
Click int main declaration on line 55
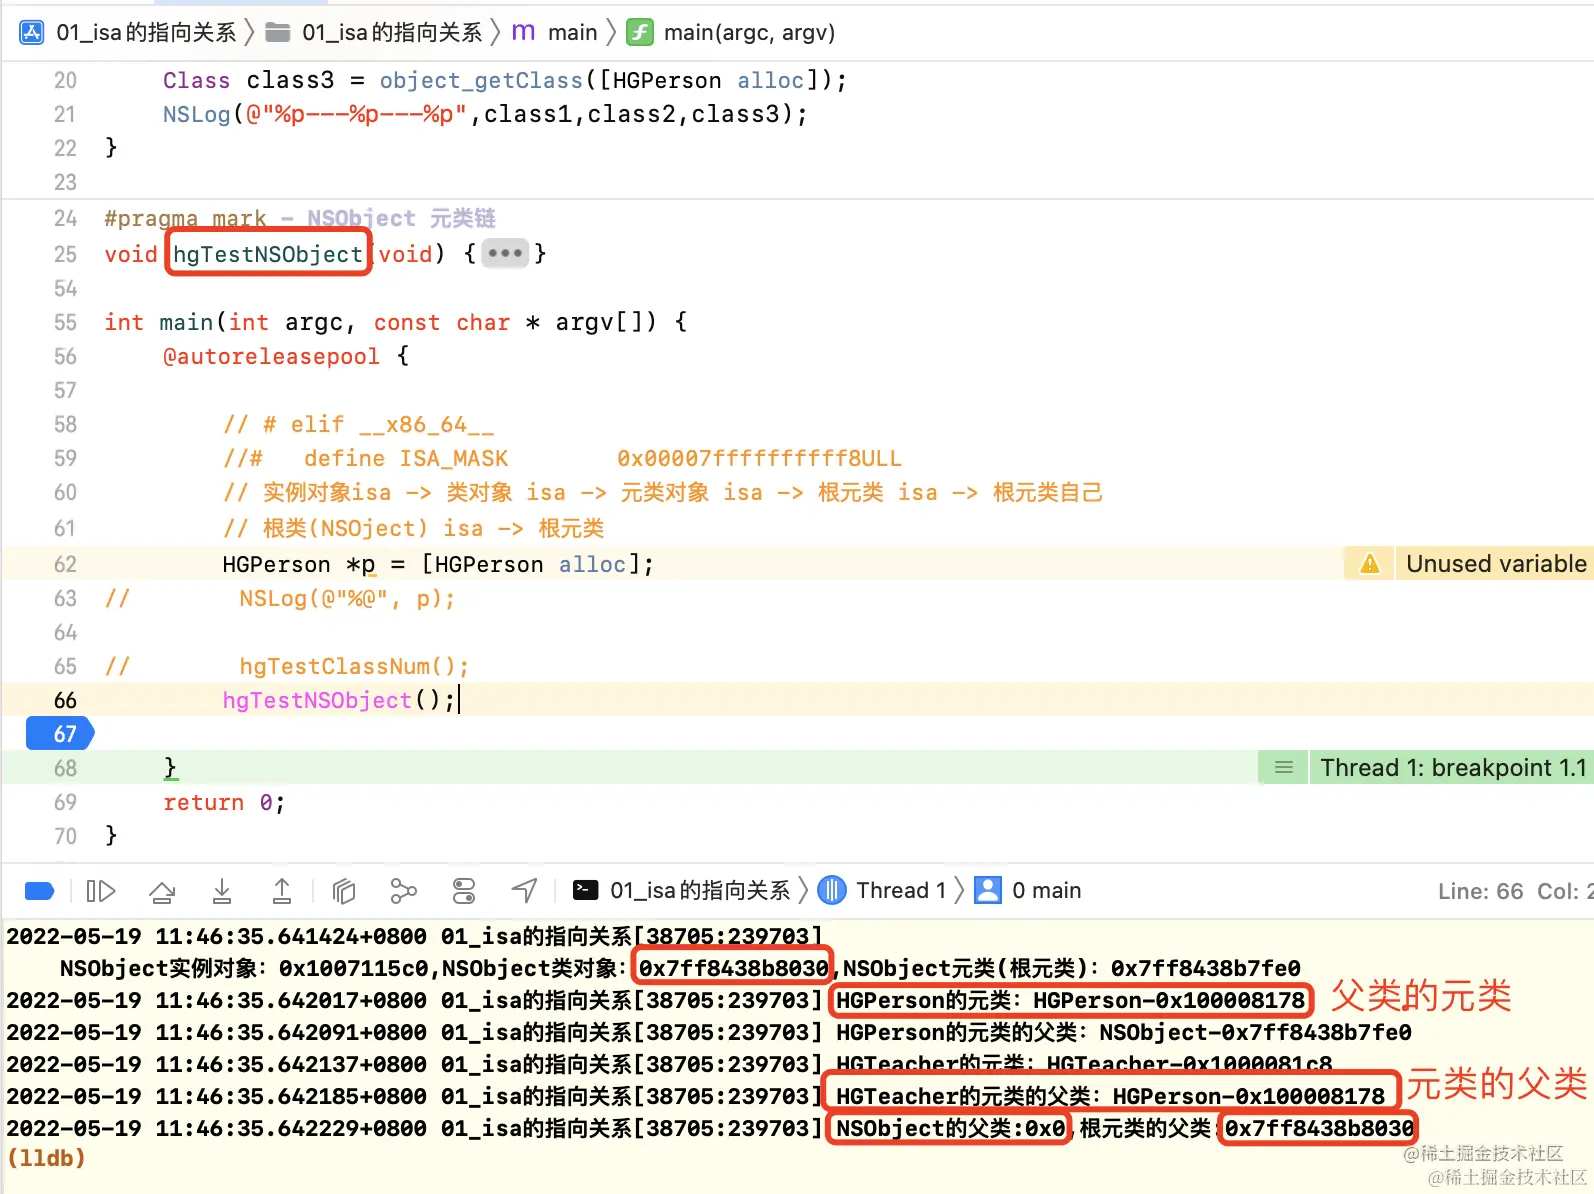pos(395,322)
